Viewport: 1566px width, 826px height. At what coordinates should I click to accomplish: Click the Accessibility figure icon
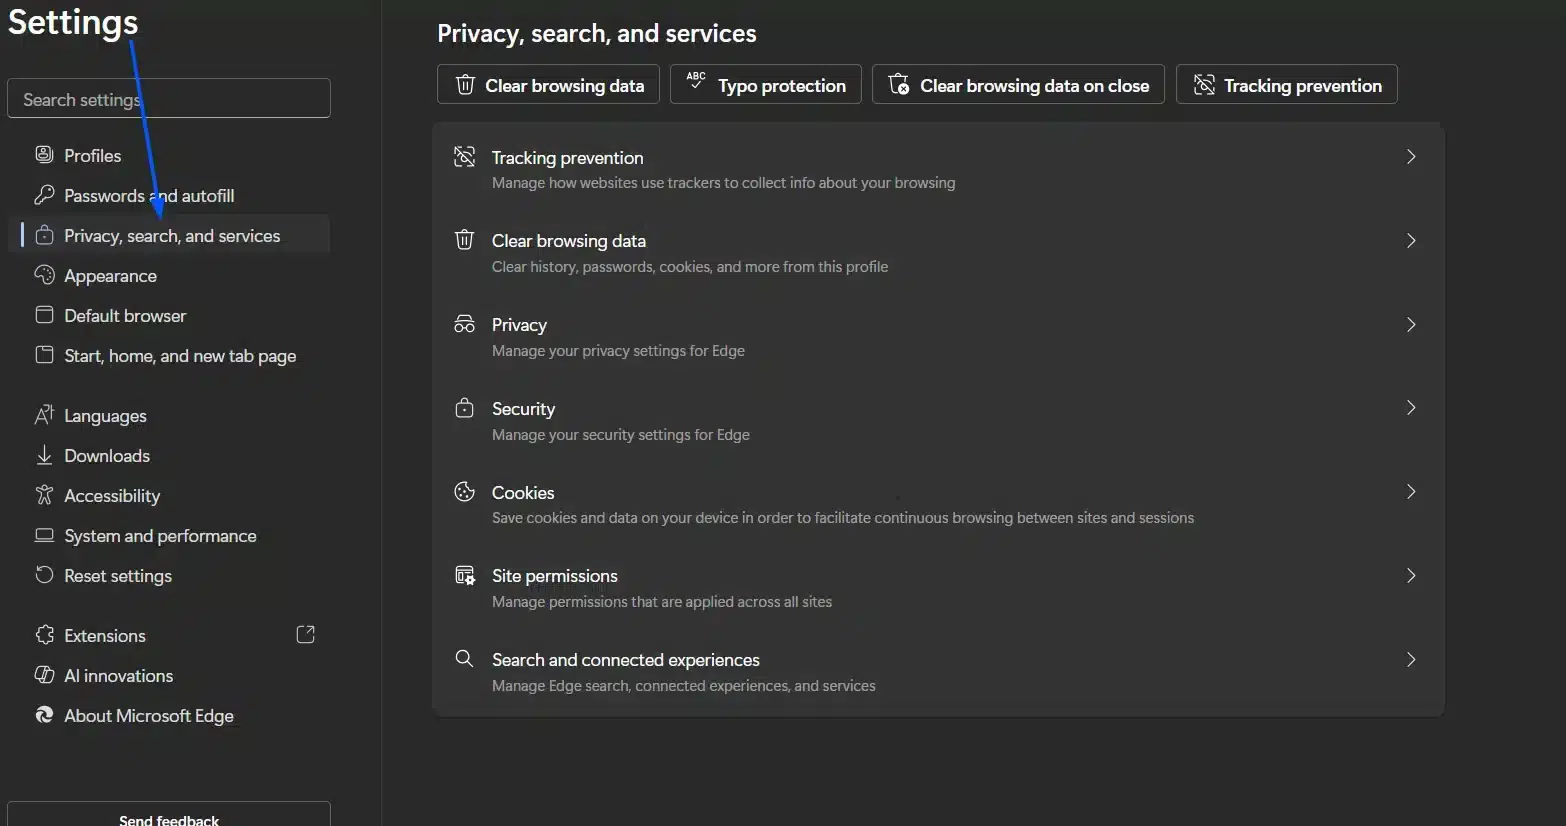pyautogui.click(x=44, y=494)
